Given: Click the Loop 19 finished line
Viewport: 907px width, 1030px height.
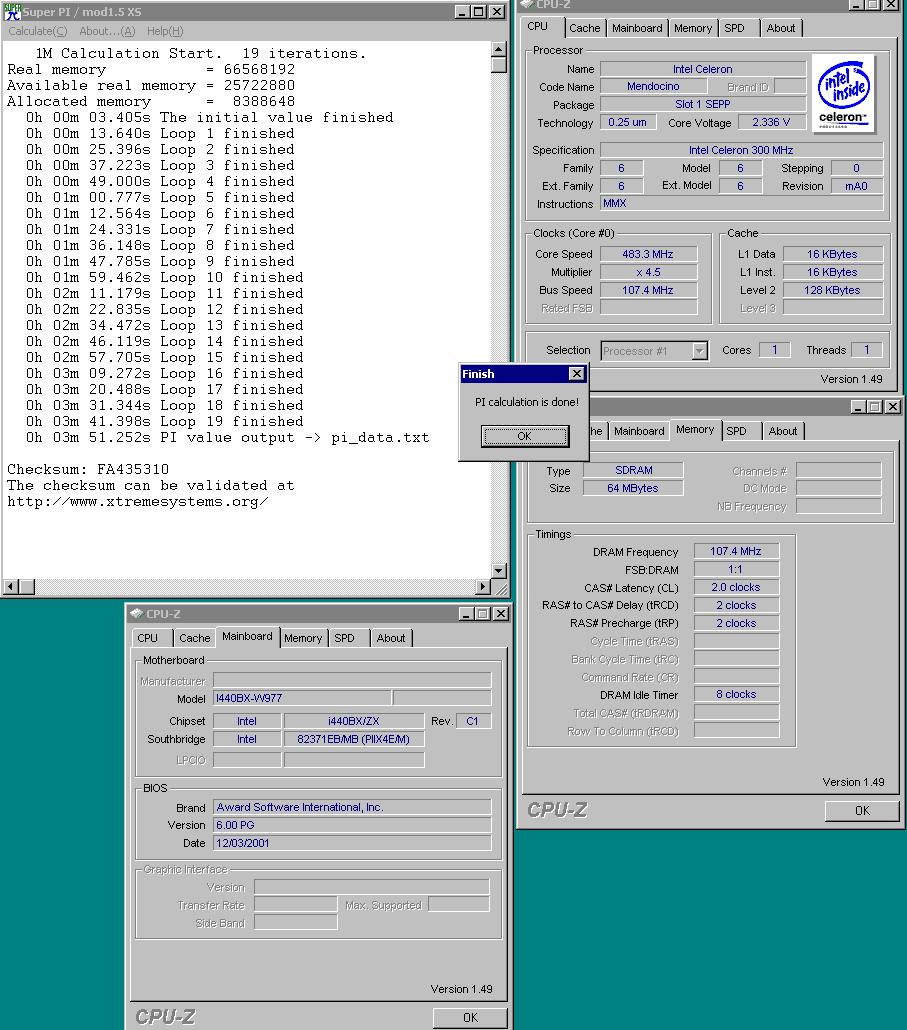Looking at the screenshot, I should click(164, 422).
